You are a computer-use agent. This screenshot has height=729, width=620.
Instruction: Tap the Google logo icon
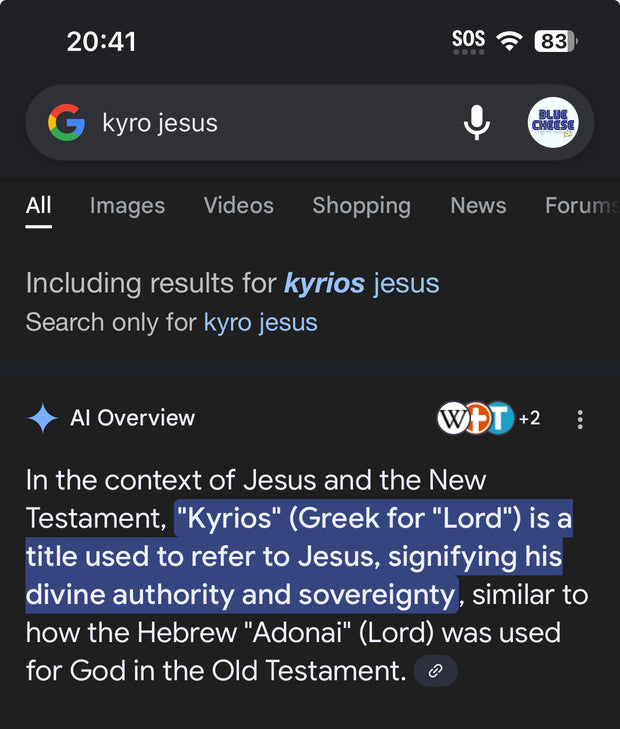coord(66,123)
